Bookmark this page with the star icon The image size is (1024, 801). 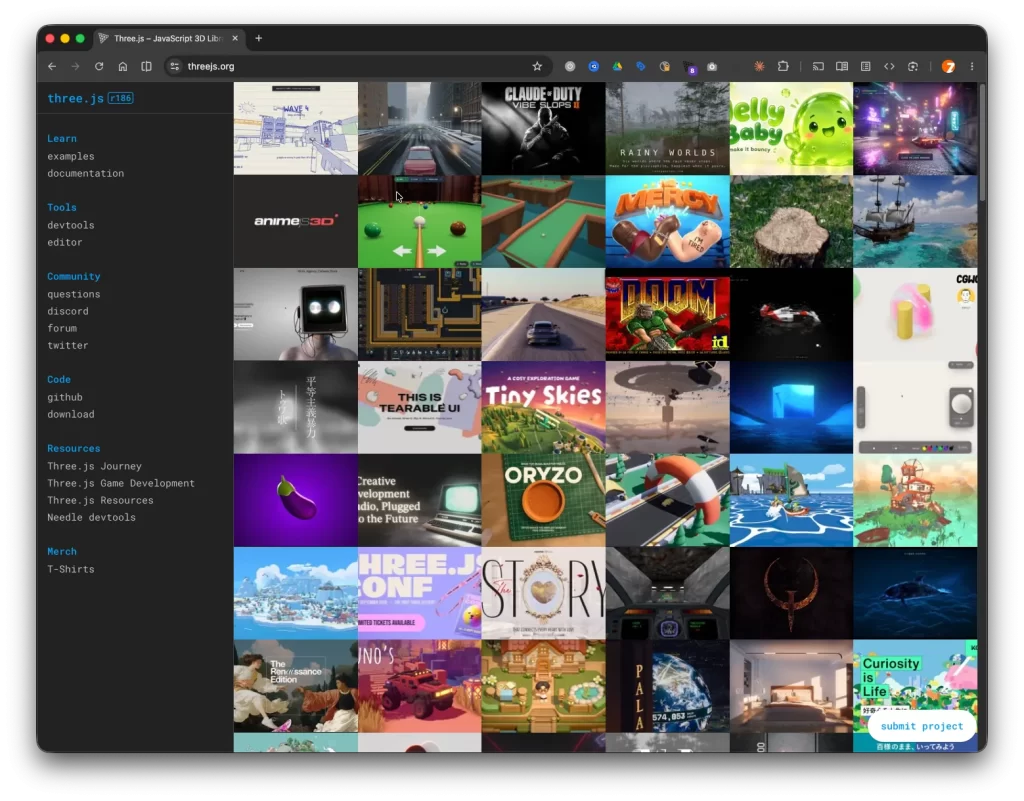click(537, 66)
